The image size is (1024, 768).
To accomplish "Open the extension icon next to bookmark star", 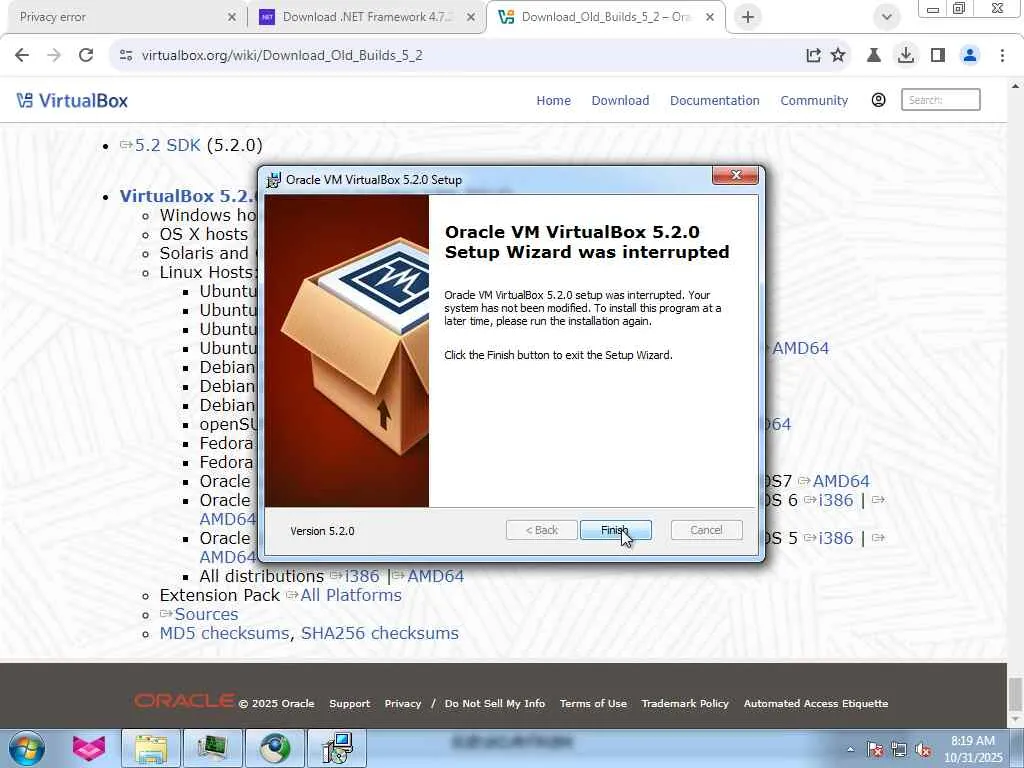I will (874, 56).
